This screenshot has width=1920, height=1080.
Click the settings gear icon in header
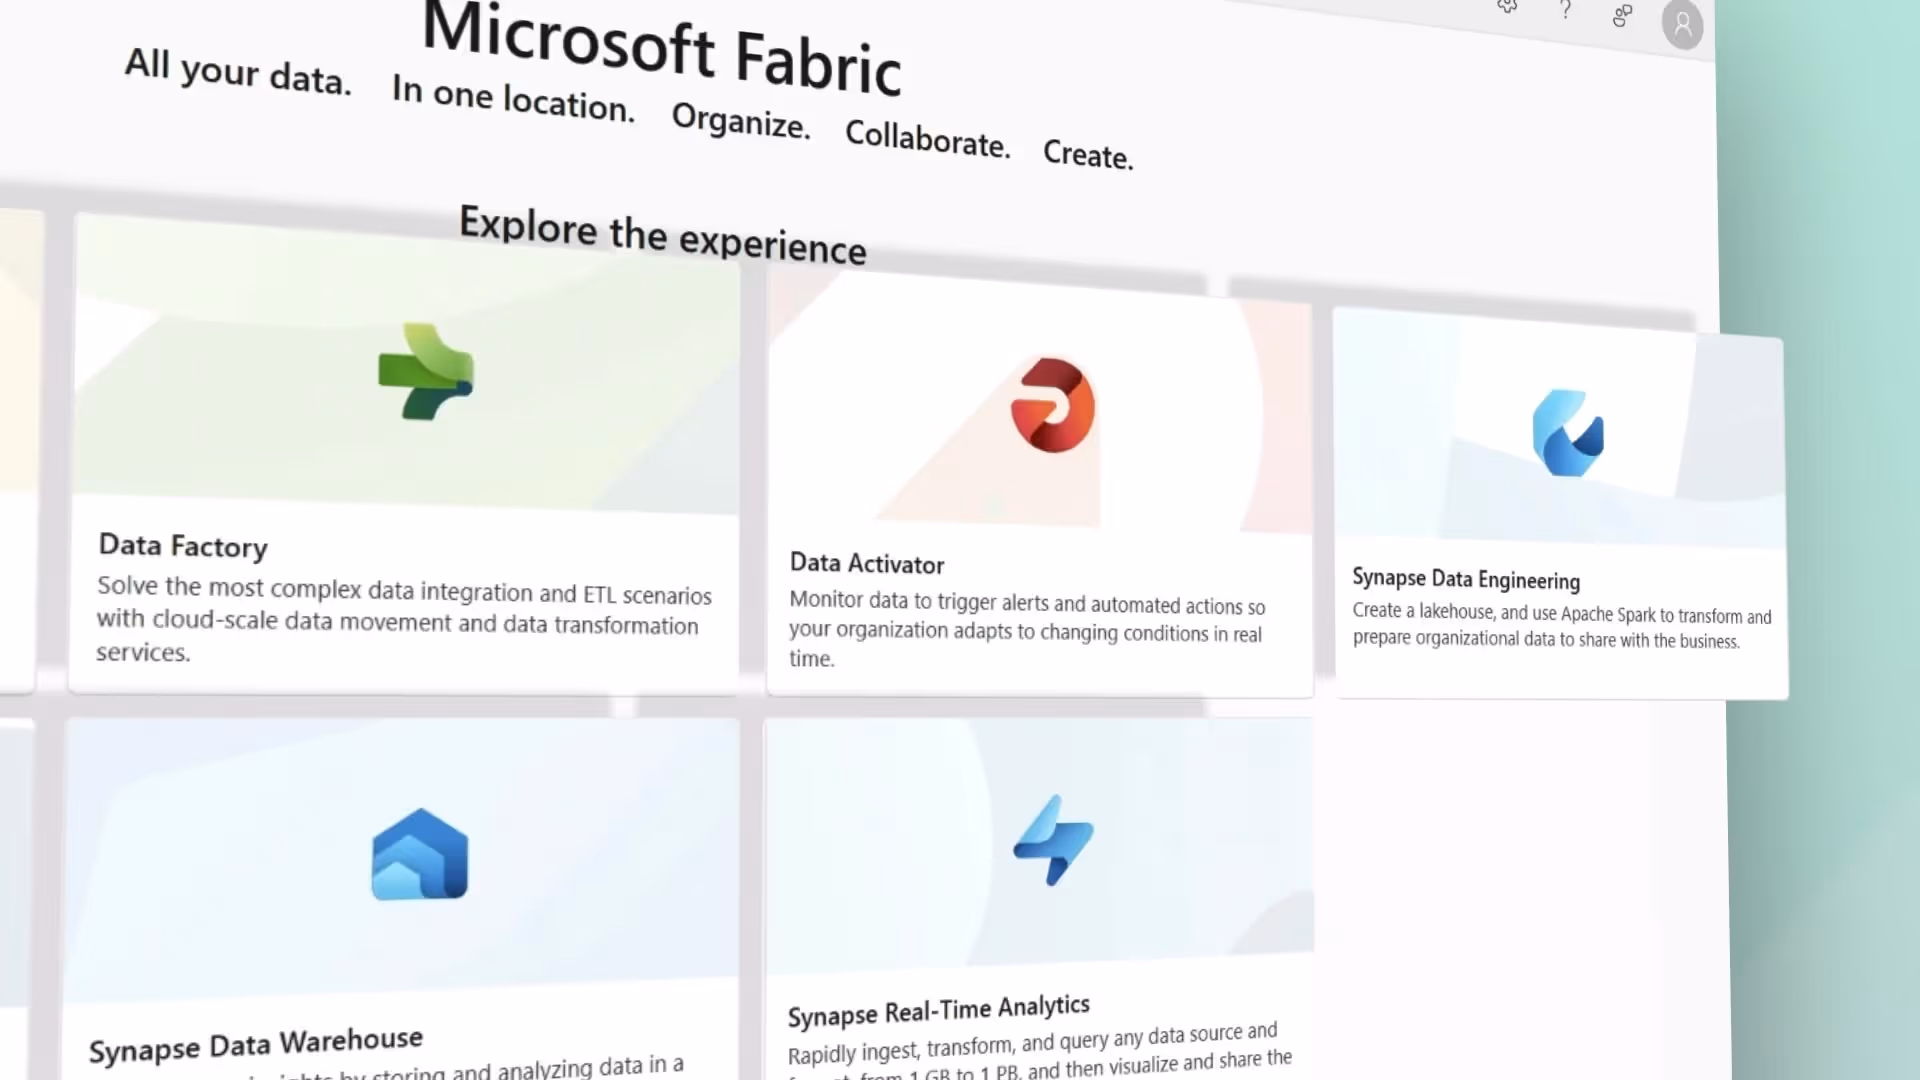1507,7
